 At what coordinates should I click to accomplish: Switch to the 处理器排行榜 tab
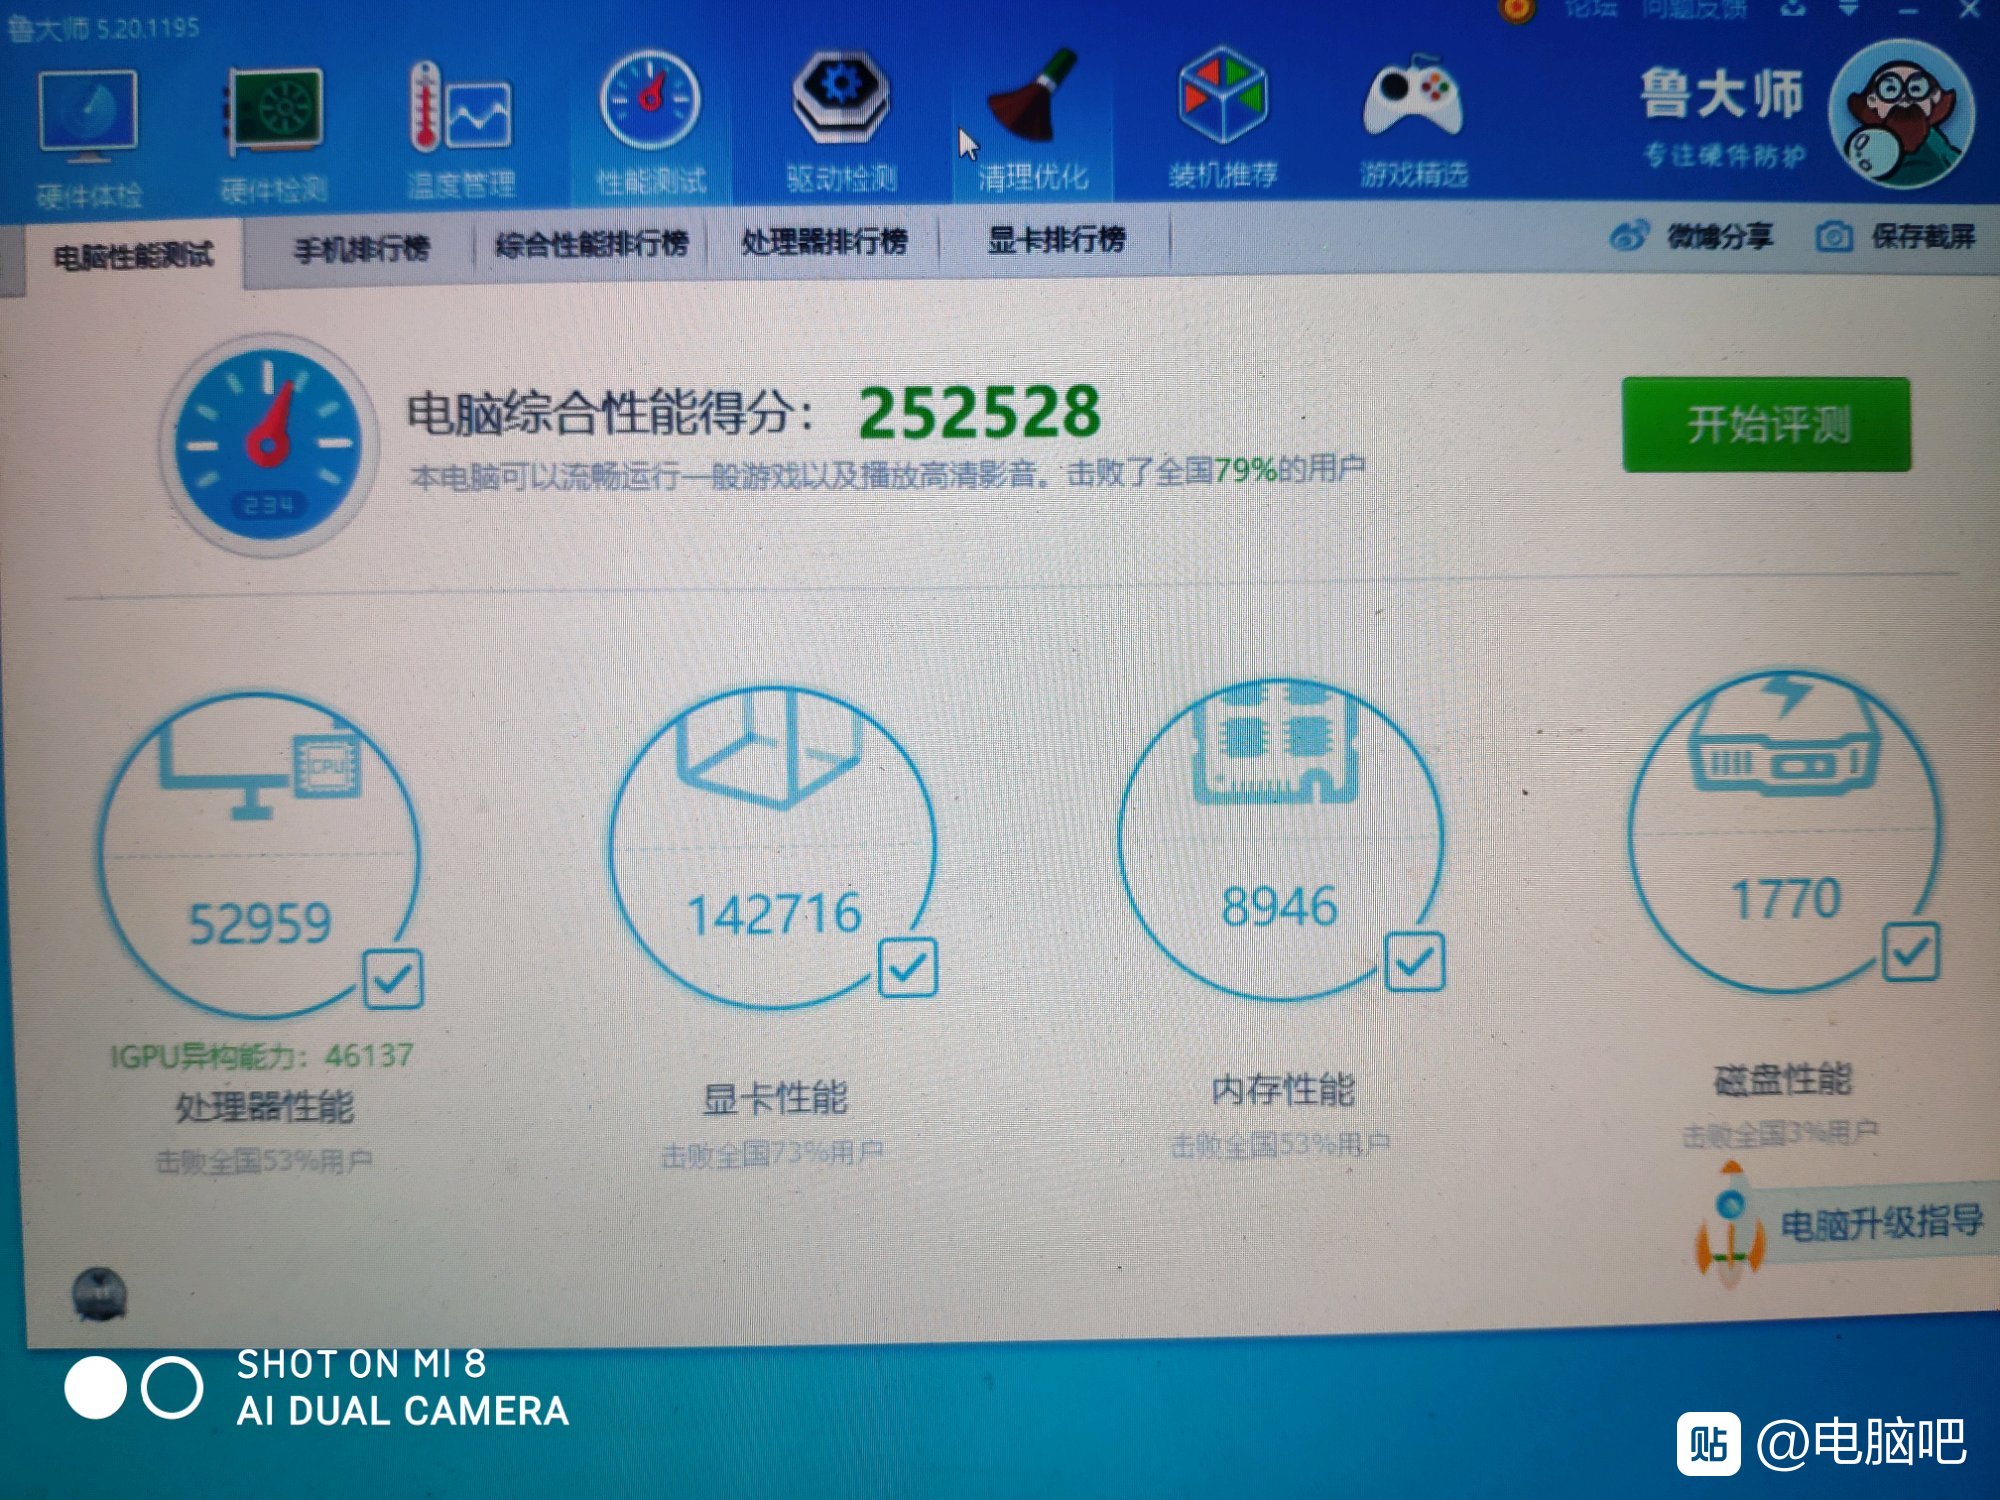824,241
